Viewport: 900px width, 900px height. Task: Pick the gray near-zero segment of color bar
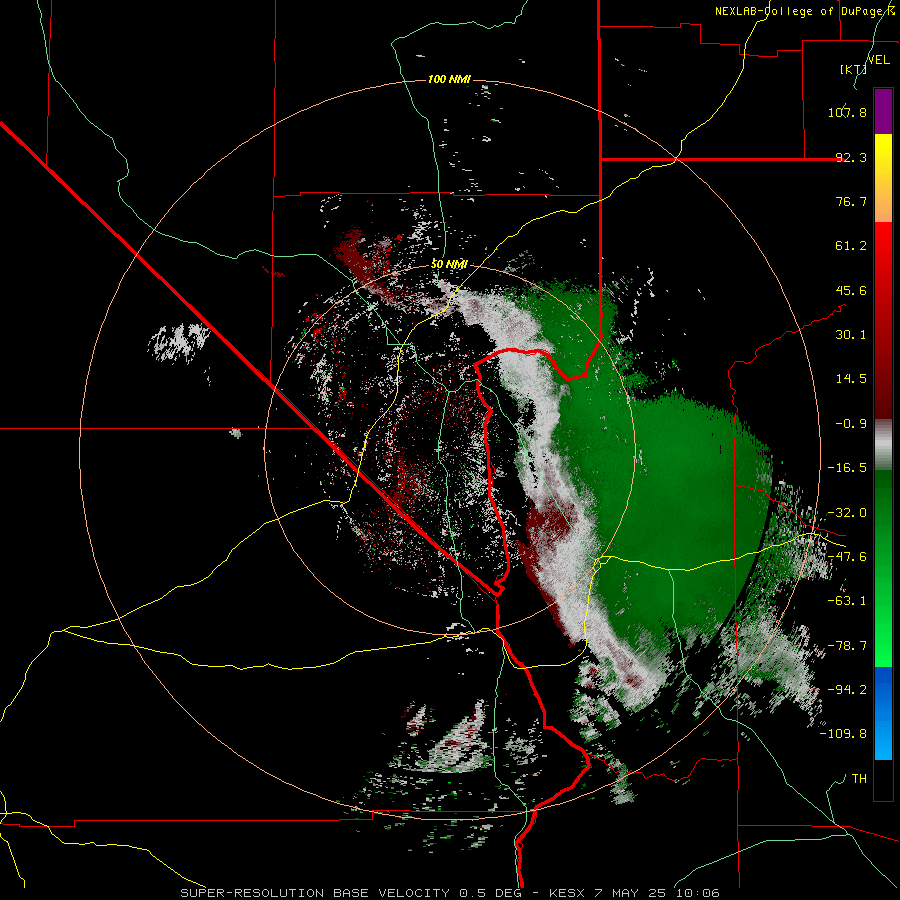(883, 444)
